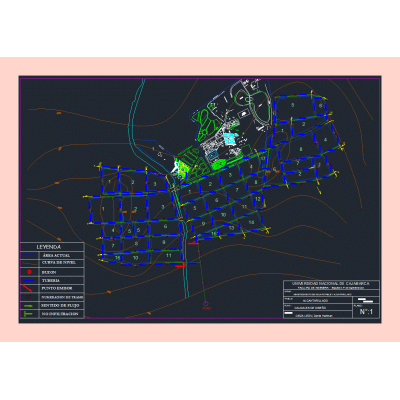Click block number 14 in the central grid
Image resolution: width=400 pixels, height=400 pixels.
251,222
